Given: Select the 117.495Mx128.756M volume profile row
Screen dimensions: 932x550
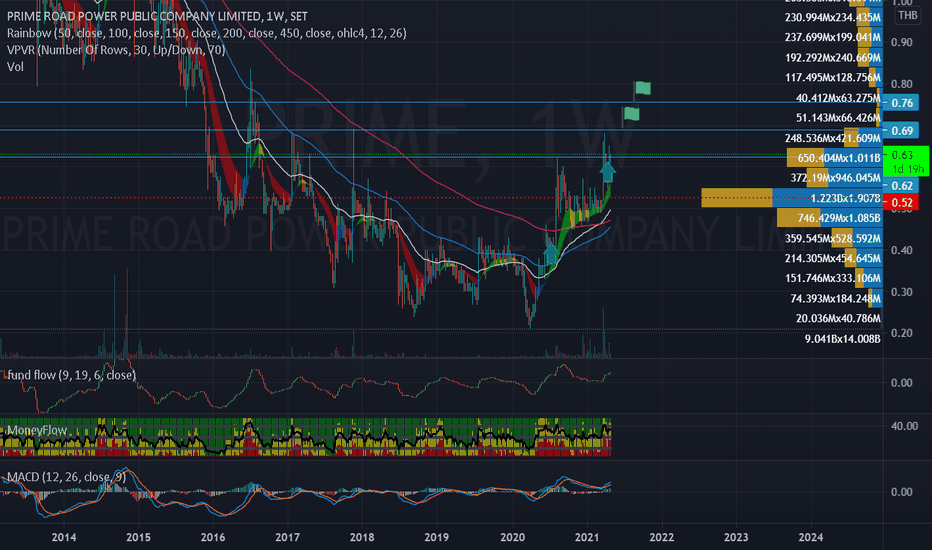Looking at the screenshot, I should [x=833, y=78].
